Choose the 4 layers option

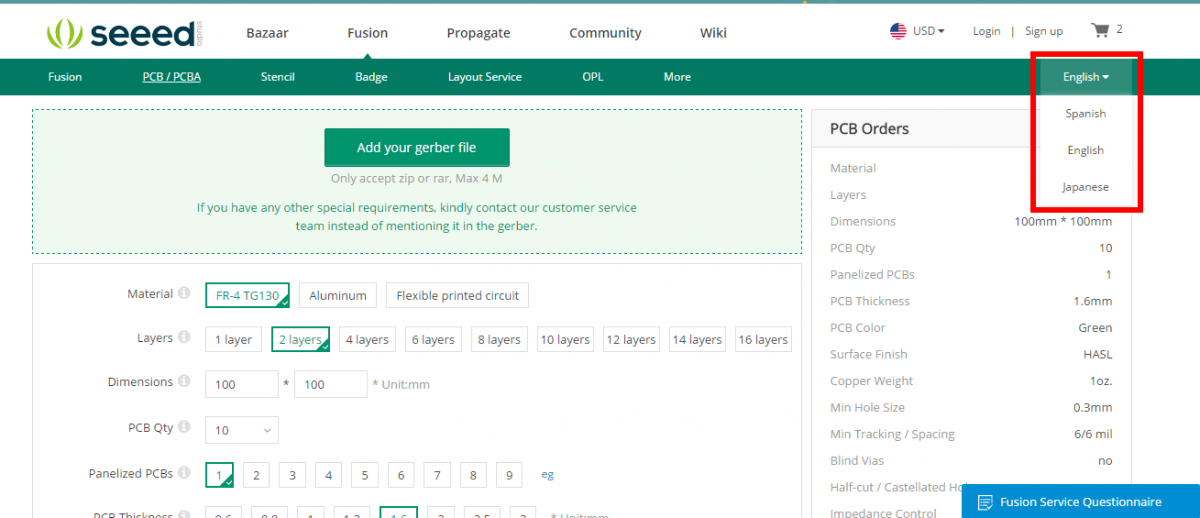[x=367, y=340]
